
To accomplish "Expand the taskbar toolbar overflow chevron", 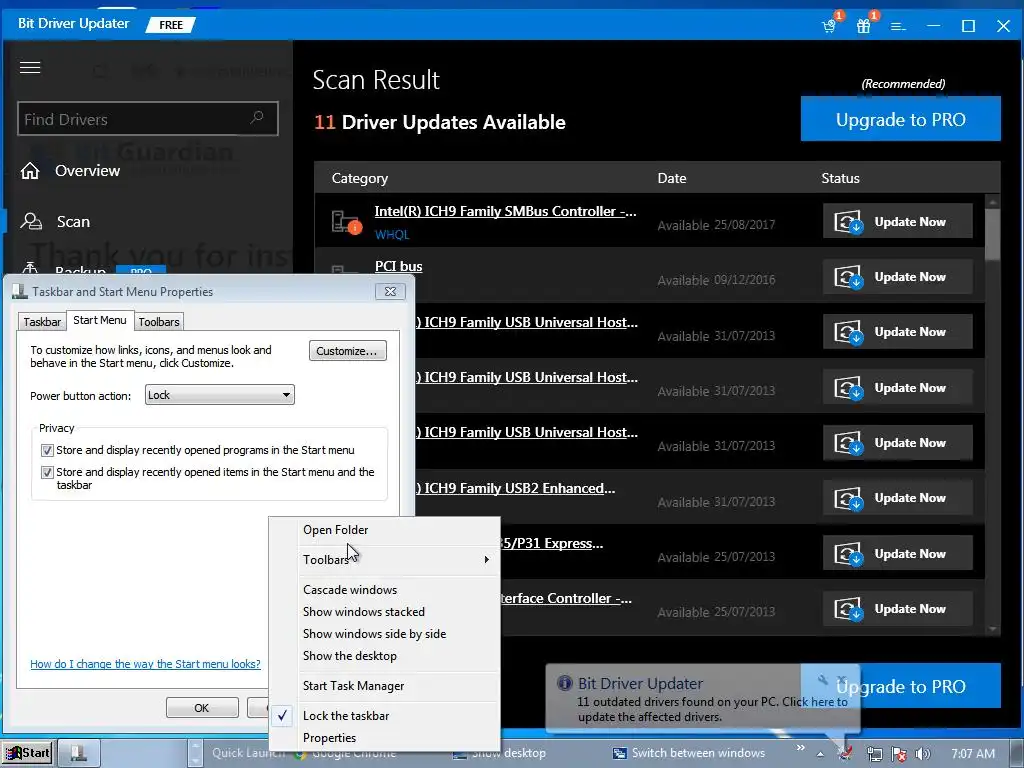I will coord(800,747).
